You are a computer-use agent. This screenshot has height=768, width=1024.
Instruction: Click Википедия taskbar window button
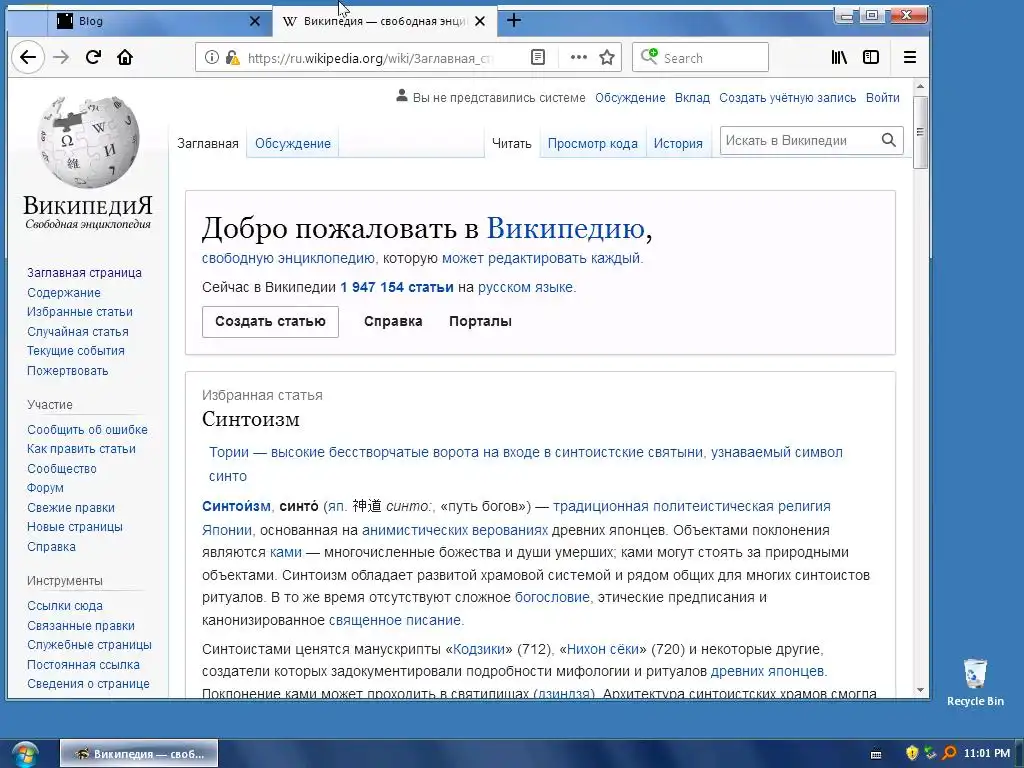[139, 754]
